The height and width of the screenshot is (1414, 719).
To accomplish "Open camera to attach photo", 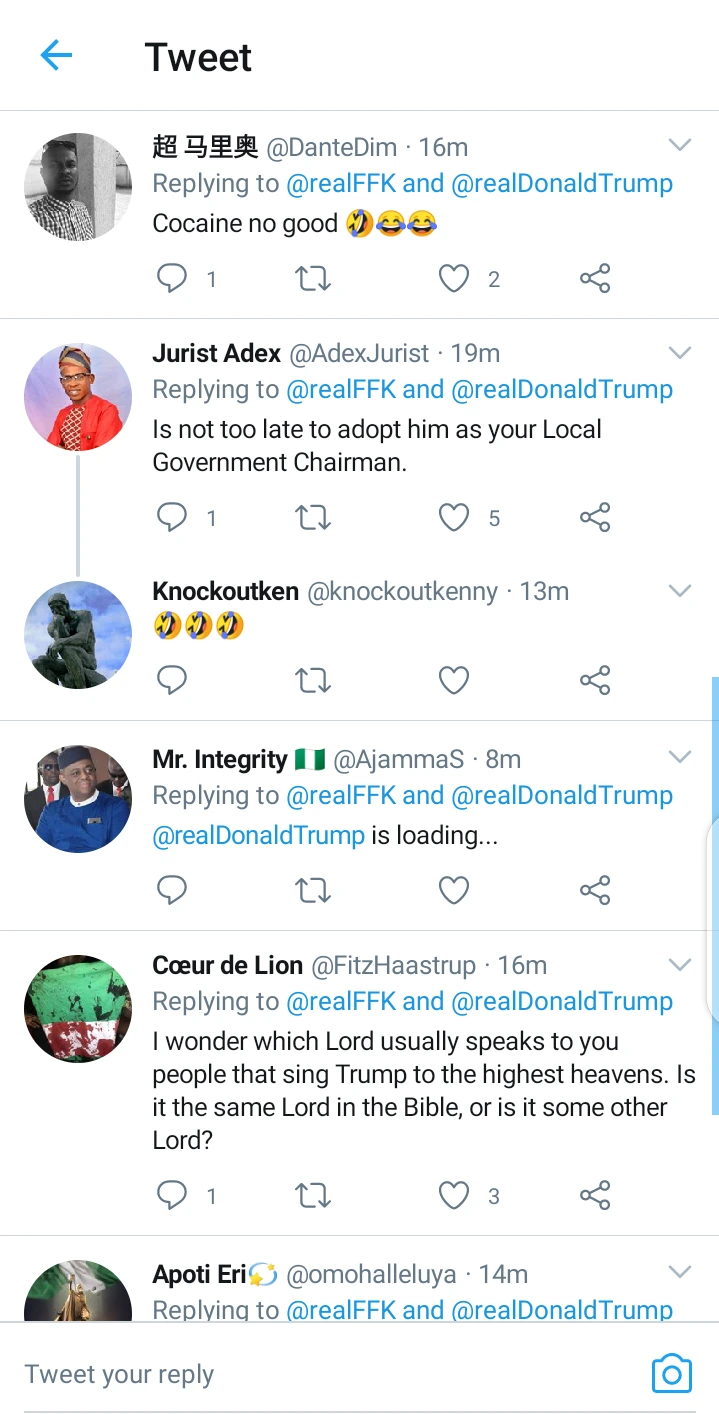I will [671, 1374].
